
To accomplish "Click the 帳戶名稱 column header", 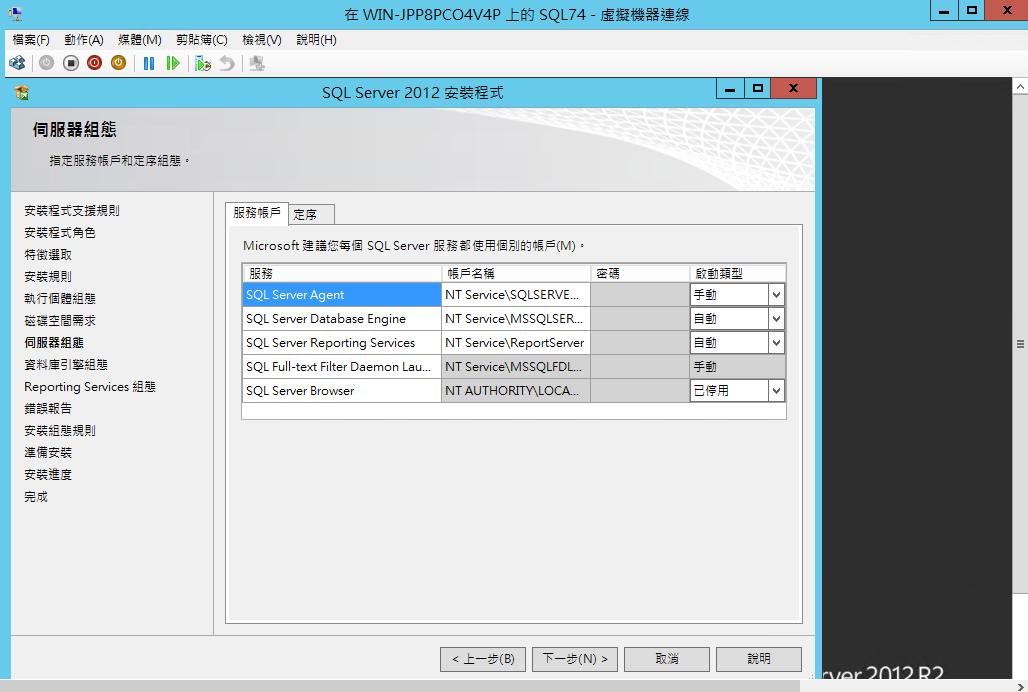I will [516, 273].
